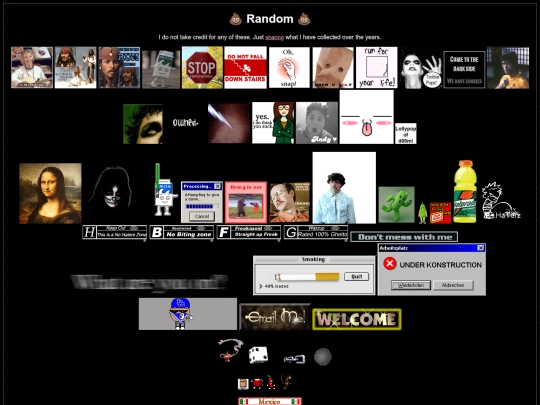Click the 'Do Not Fall Down Stairs' sign
The image size is (540, 405).
pos(246,68)
